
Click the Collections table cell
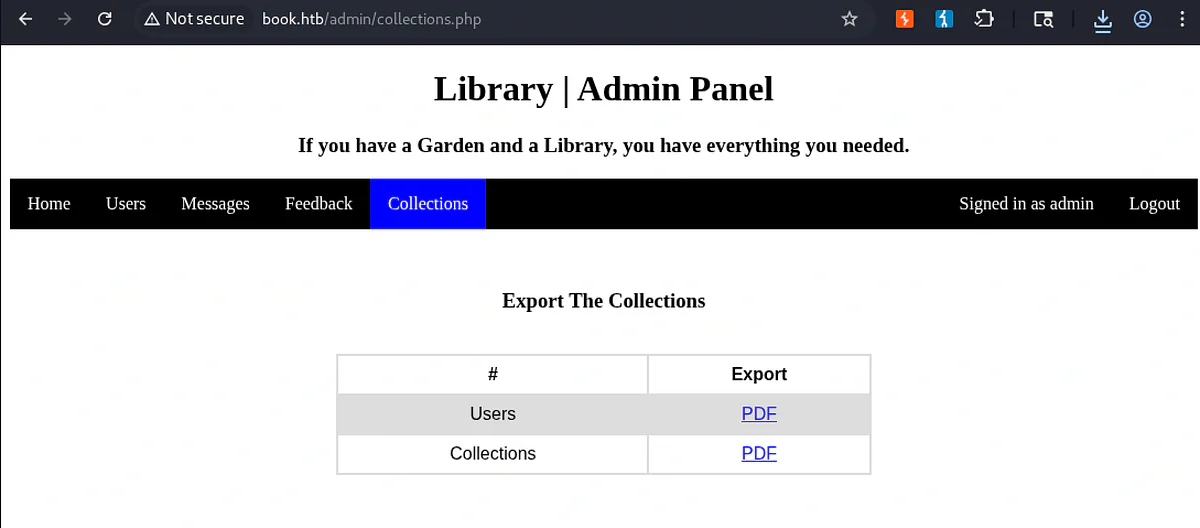[493, 454]
